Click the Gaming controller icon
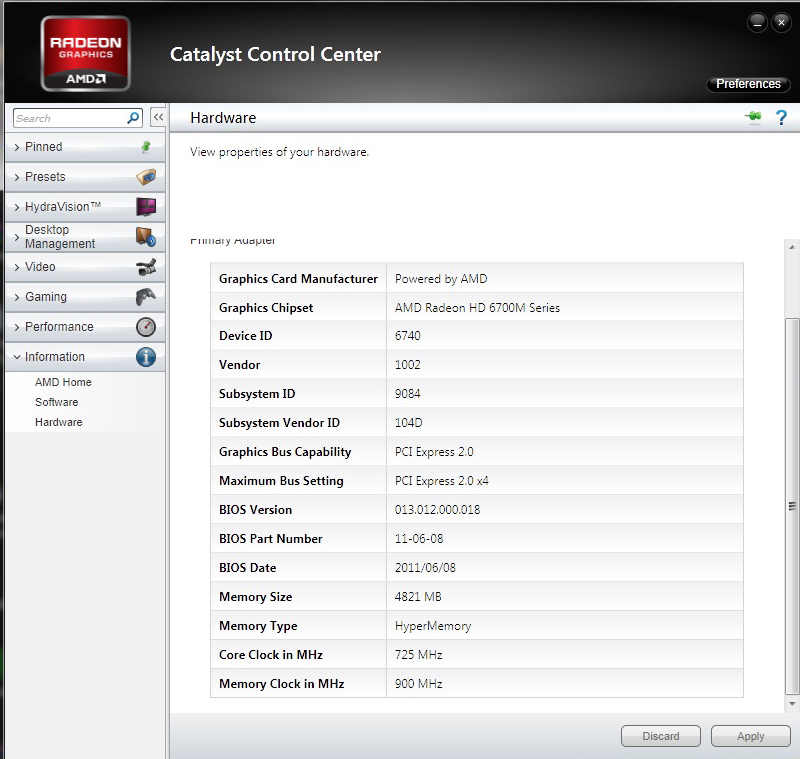This screenshot has width=800, height=759. [x=146, y=297]
